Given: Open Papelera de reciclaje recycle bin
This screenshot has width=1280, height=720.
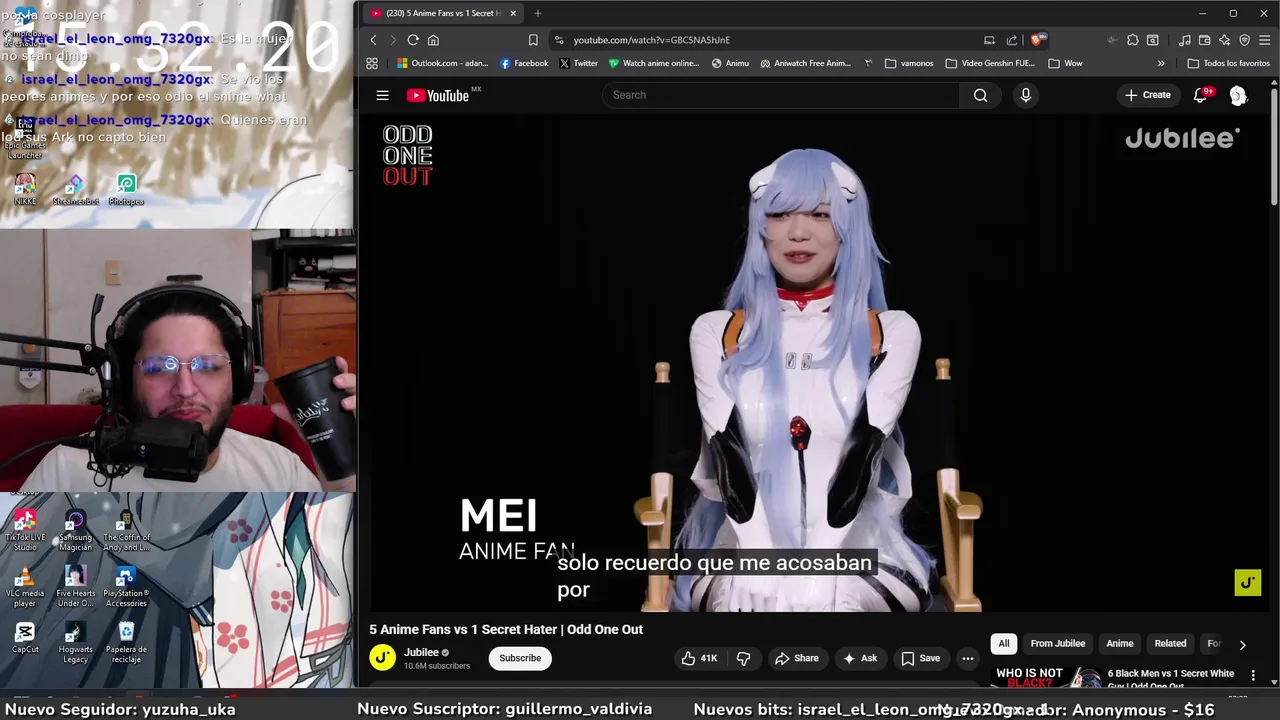Looking at the screenshot, I should tap(126, 642).
